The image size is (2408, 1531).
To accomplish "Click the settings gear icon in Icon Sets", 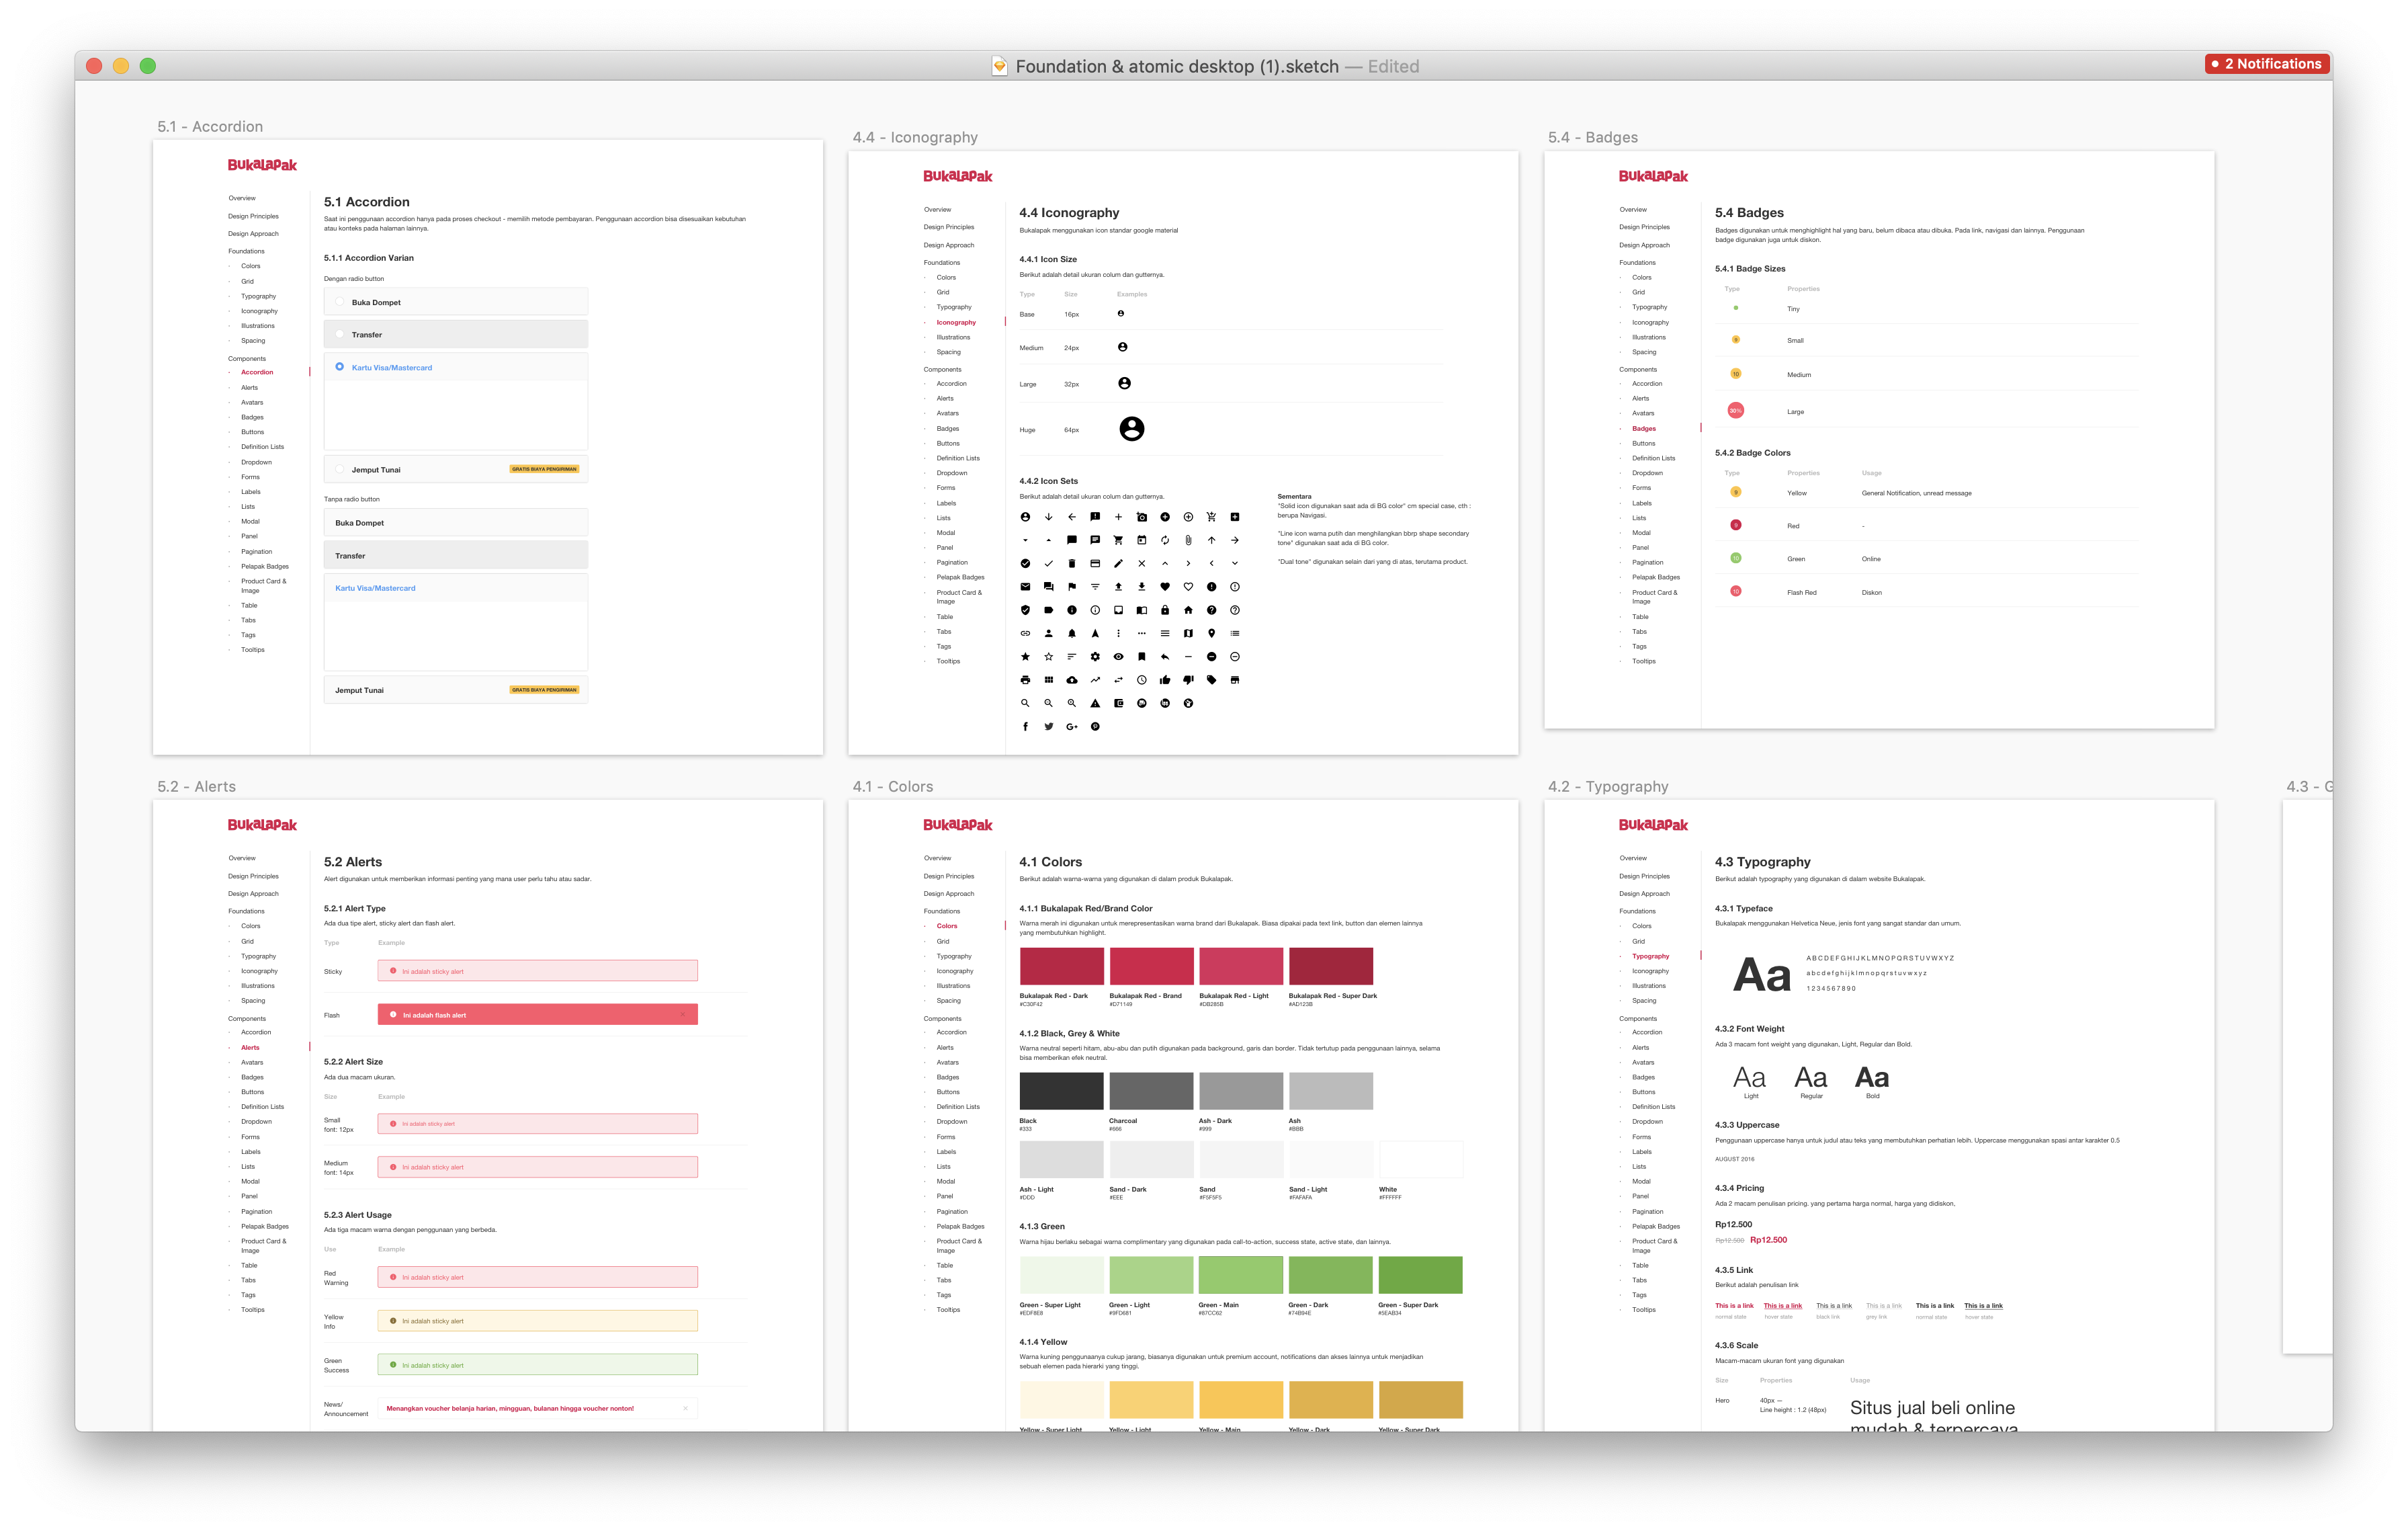I will tap(1095, 657).
